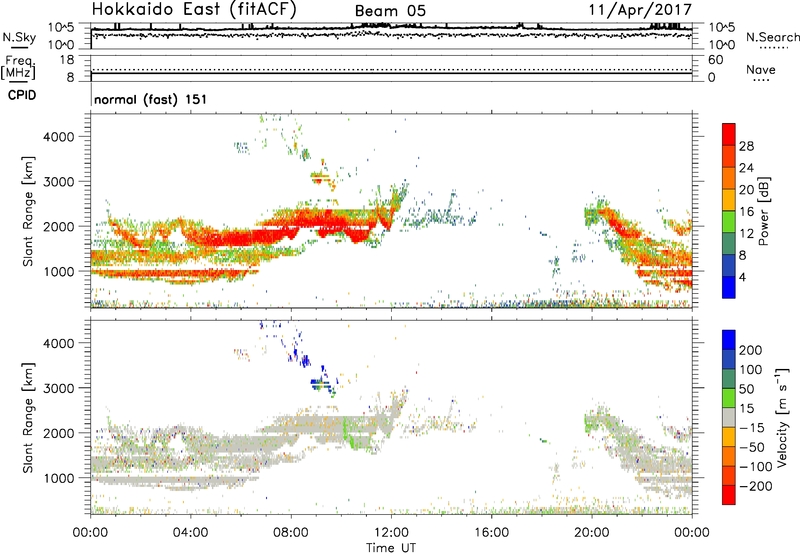The height and width of the screenshot is (554, 800).
Task: Click the bright blue bottom Power colorbar segment
Action: click(729, 287)
